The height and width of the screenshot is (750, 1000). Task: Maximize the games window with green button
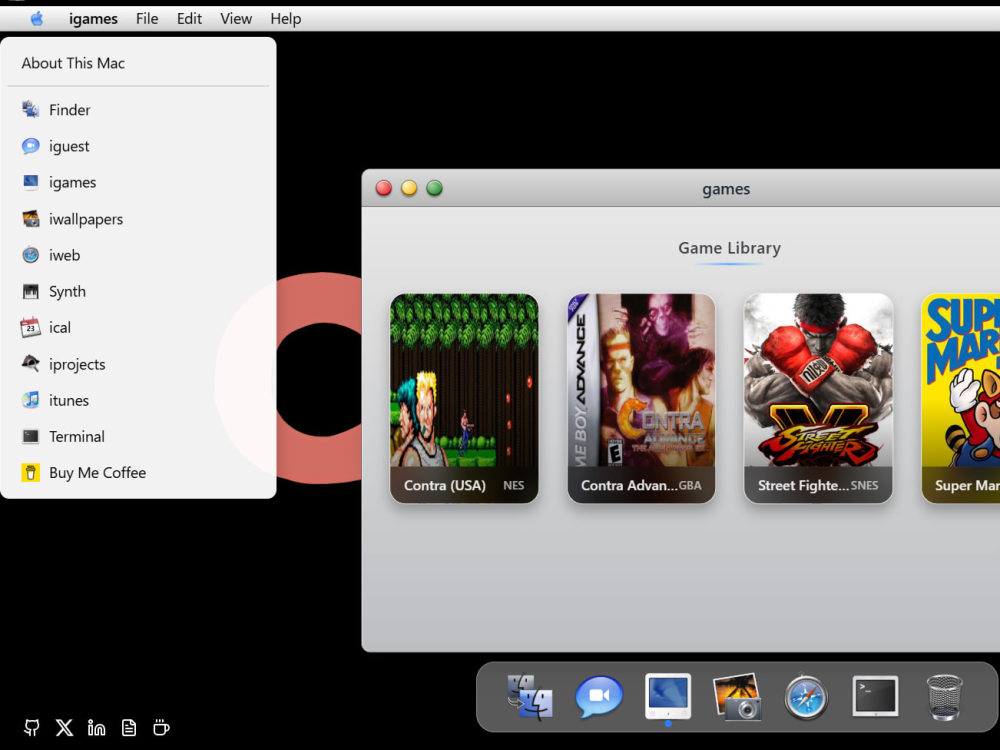(434, 188)
